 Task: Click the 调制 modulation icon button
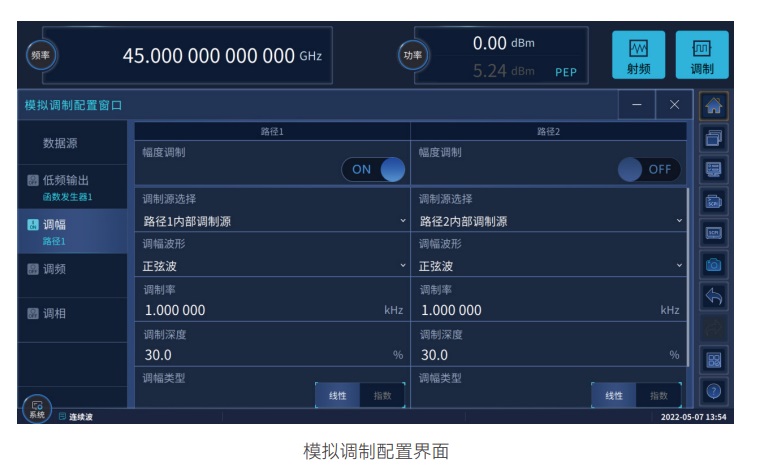[702, 55]
